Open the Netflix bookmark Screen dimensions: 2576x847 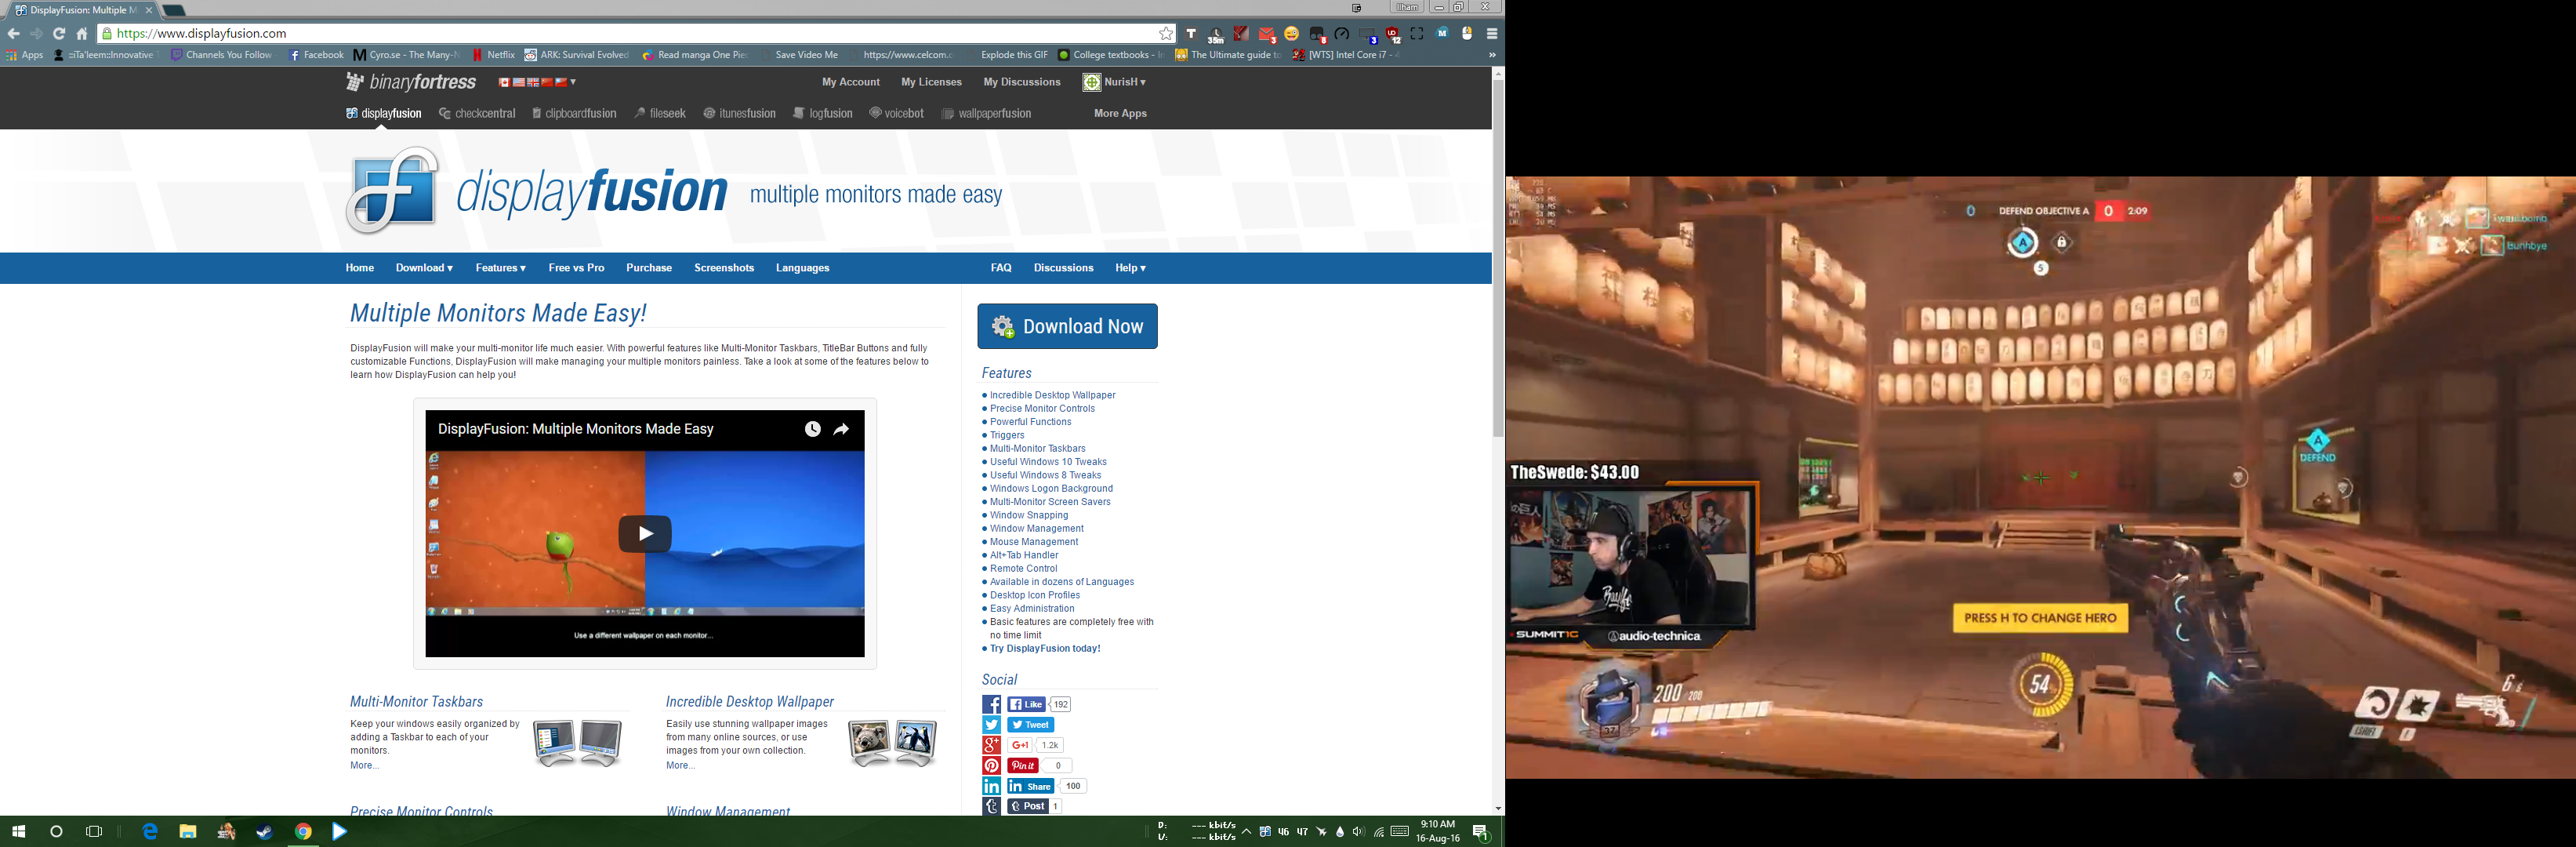click(494, 55)
